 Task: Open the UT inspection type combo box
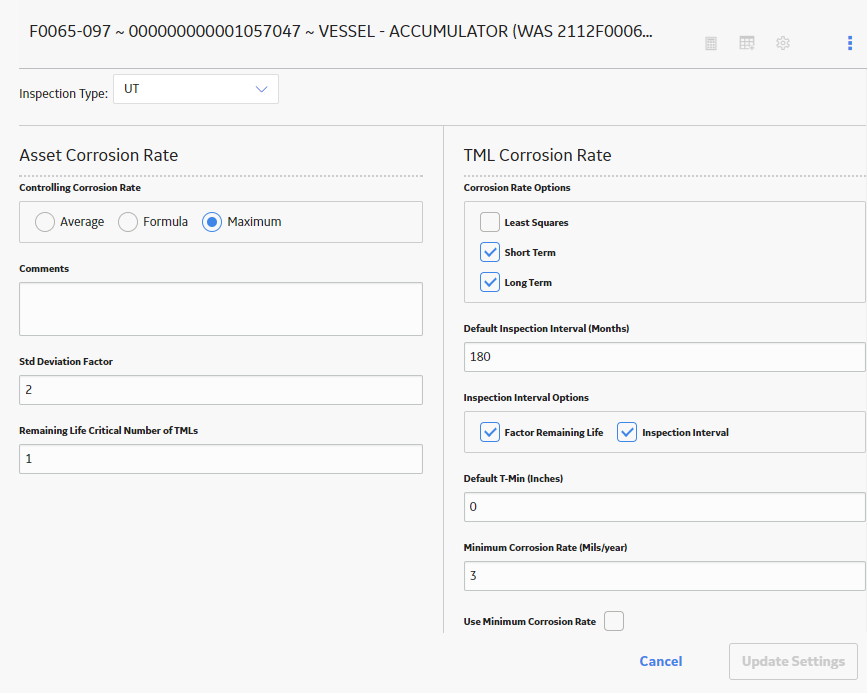[196, 89]
